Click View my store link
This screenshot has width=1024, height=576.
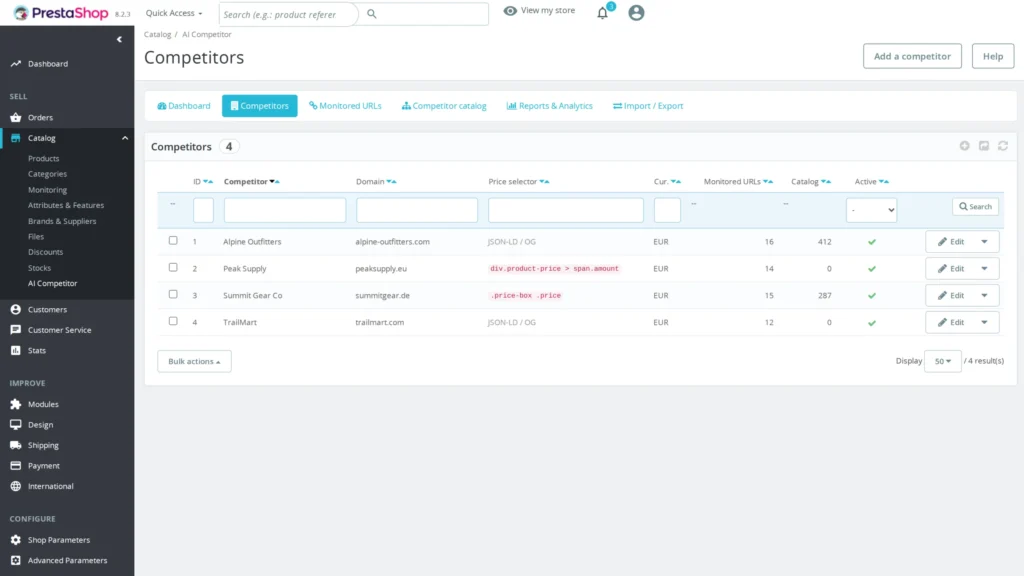tap(539, 10)
